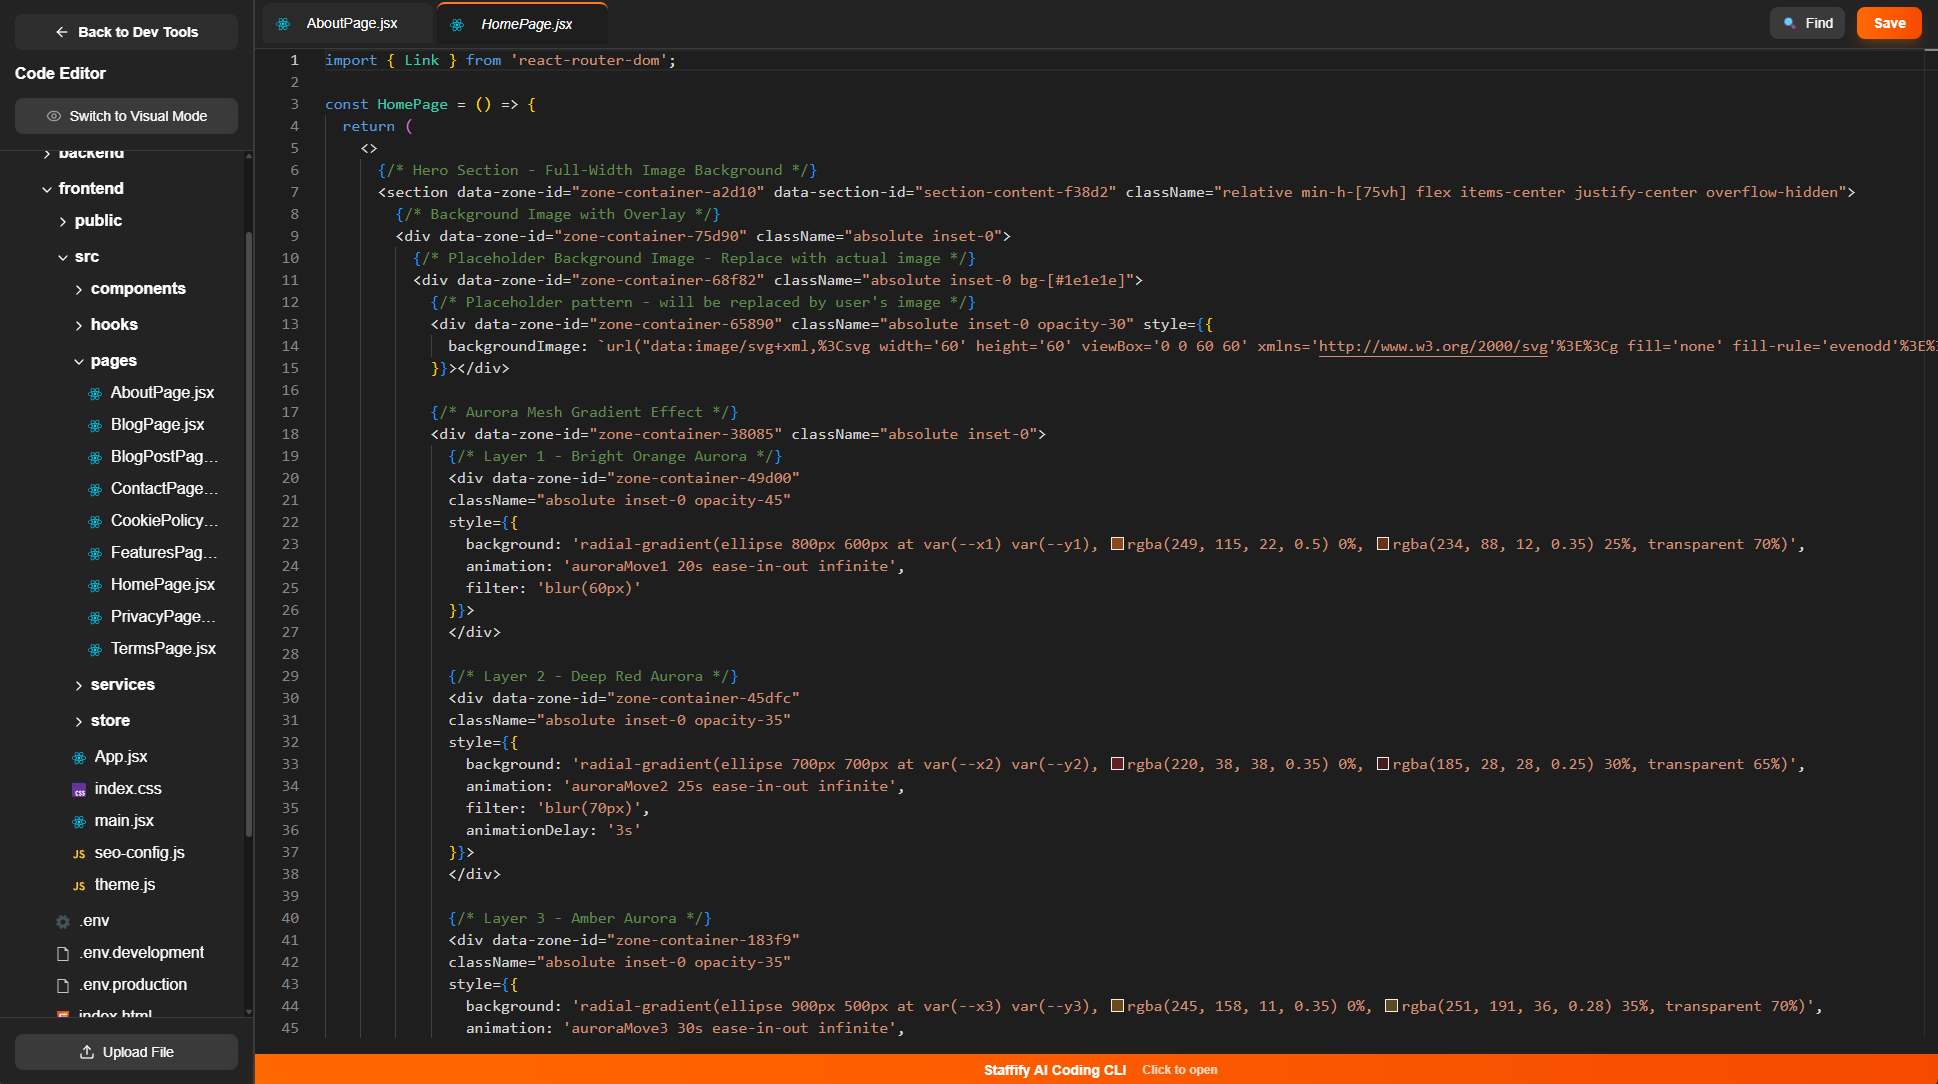Click the React icon on HomePage.jsx tab
This screenshot has width=1938, height=1084.
(x=457, y=24)
